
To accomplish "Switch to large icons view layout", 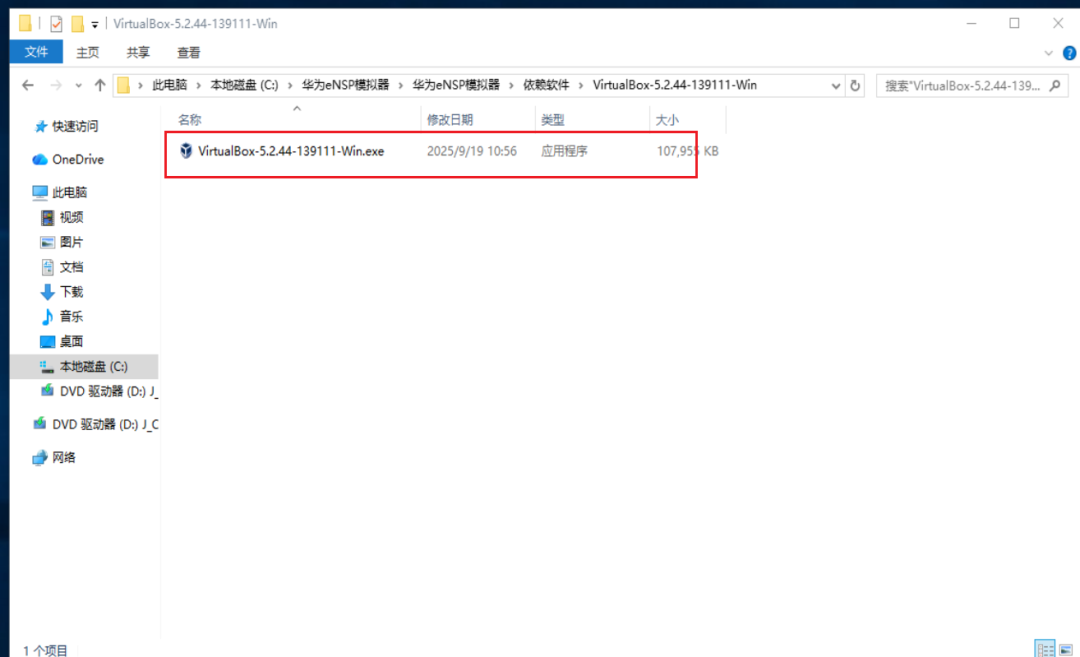I will tap(1066, 649).
